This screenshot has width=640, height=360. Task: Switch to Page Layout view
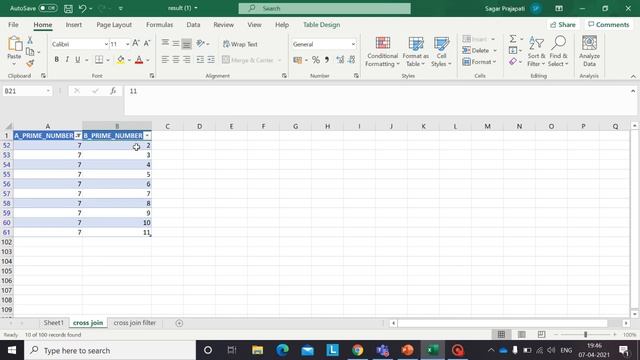522,335
